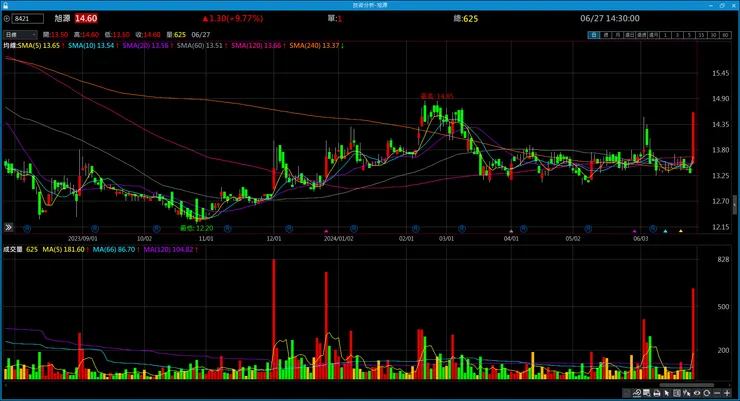Click the crosshair value cursor icon
Screen dimensions: 740x401
tap(687, 393)
